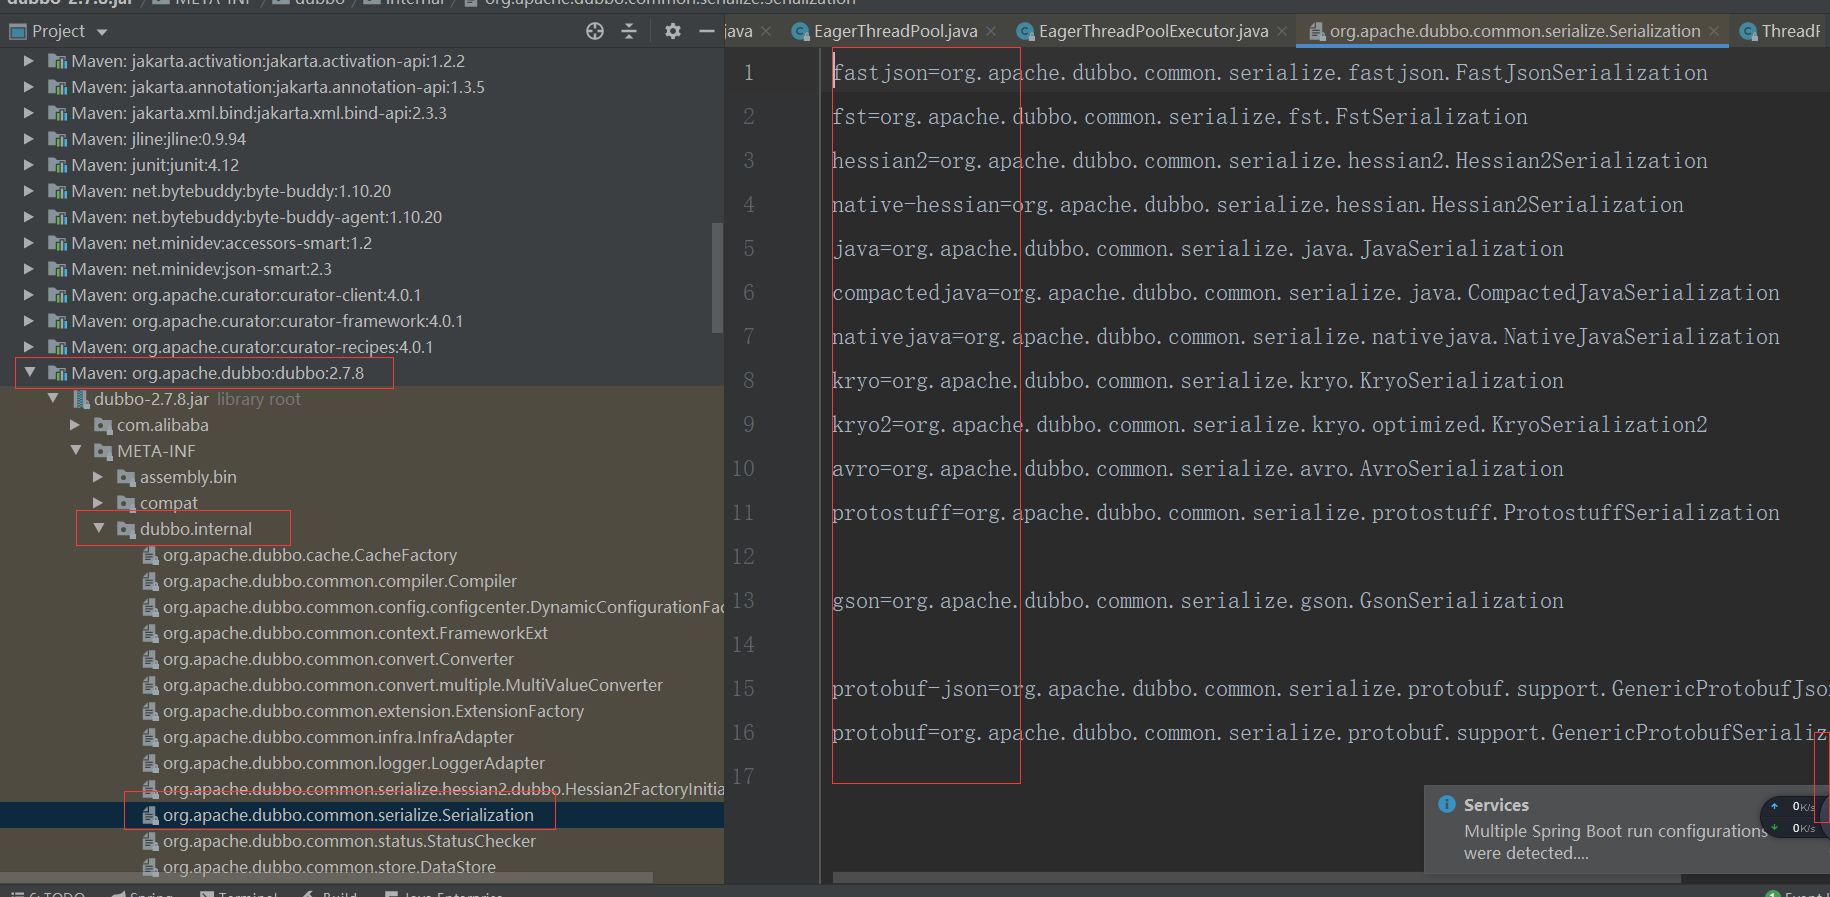
Task: Select Maven curator-recipes:4.0.1 row
Action: 362,347
